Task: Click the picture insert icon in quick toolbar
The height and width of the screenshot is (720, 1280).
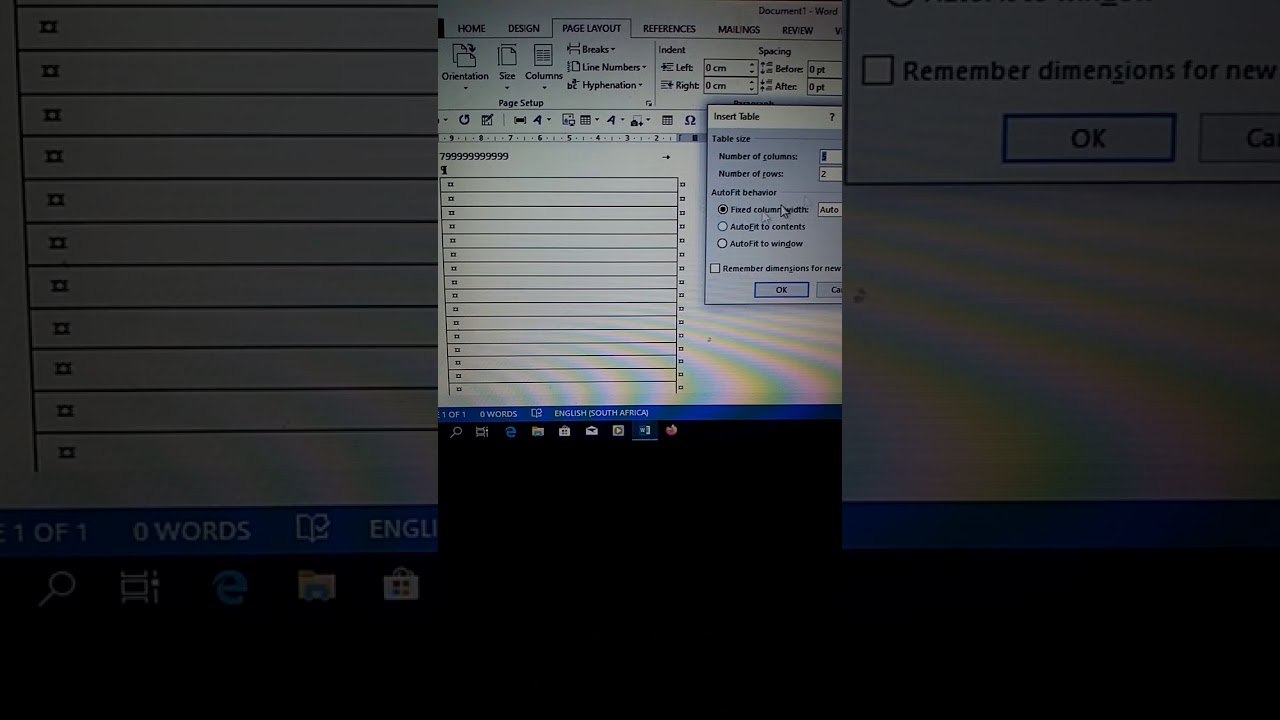Action: click(568, 120)
